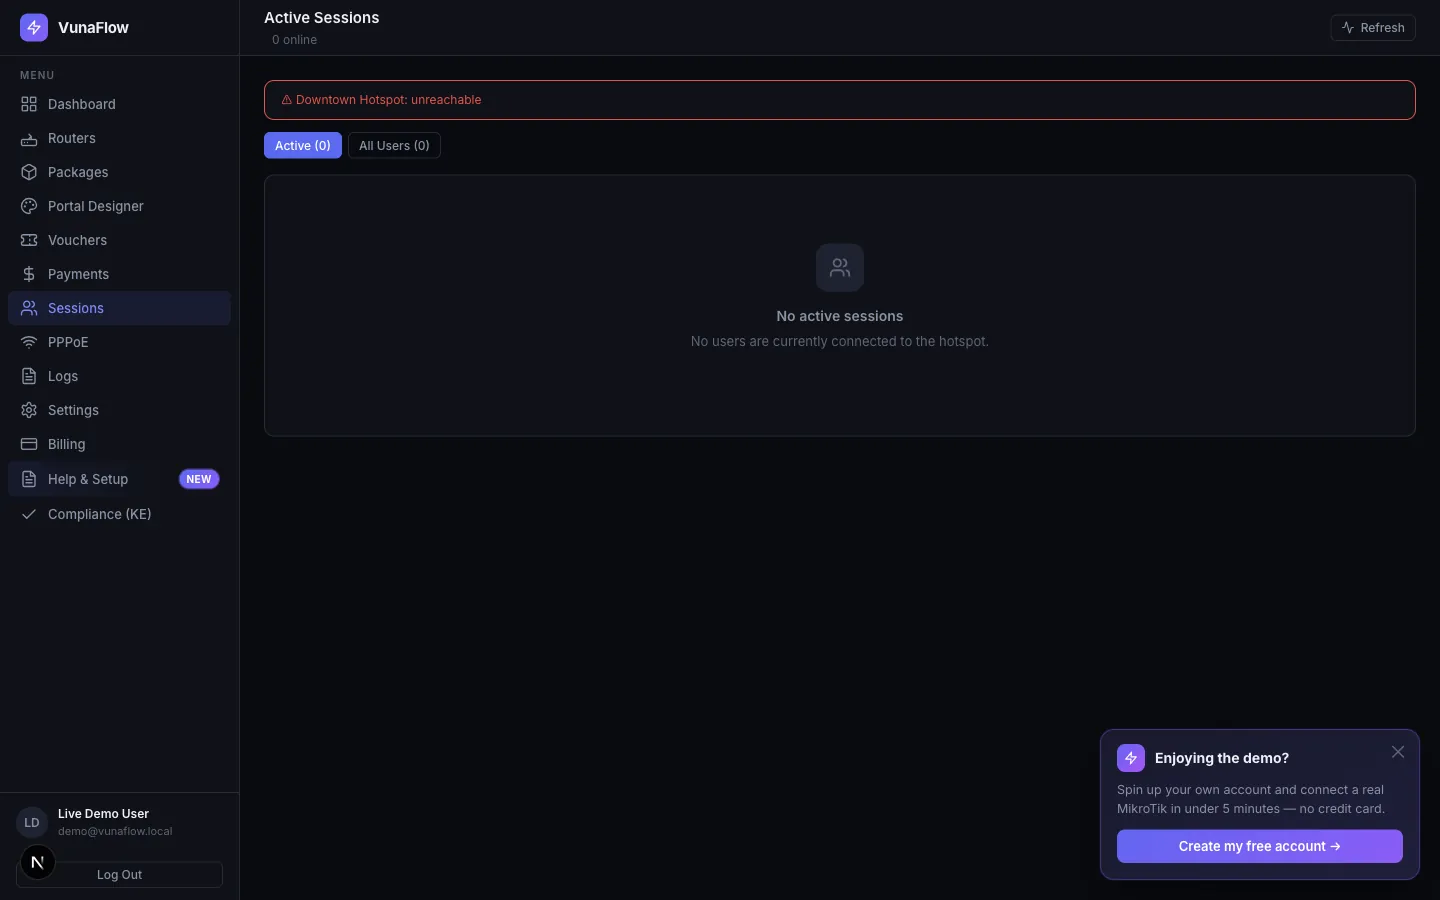Image resolution: width=1440 pixels, height=900 pixels.
Task: Go to Billing page
Action: (119, 444)
